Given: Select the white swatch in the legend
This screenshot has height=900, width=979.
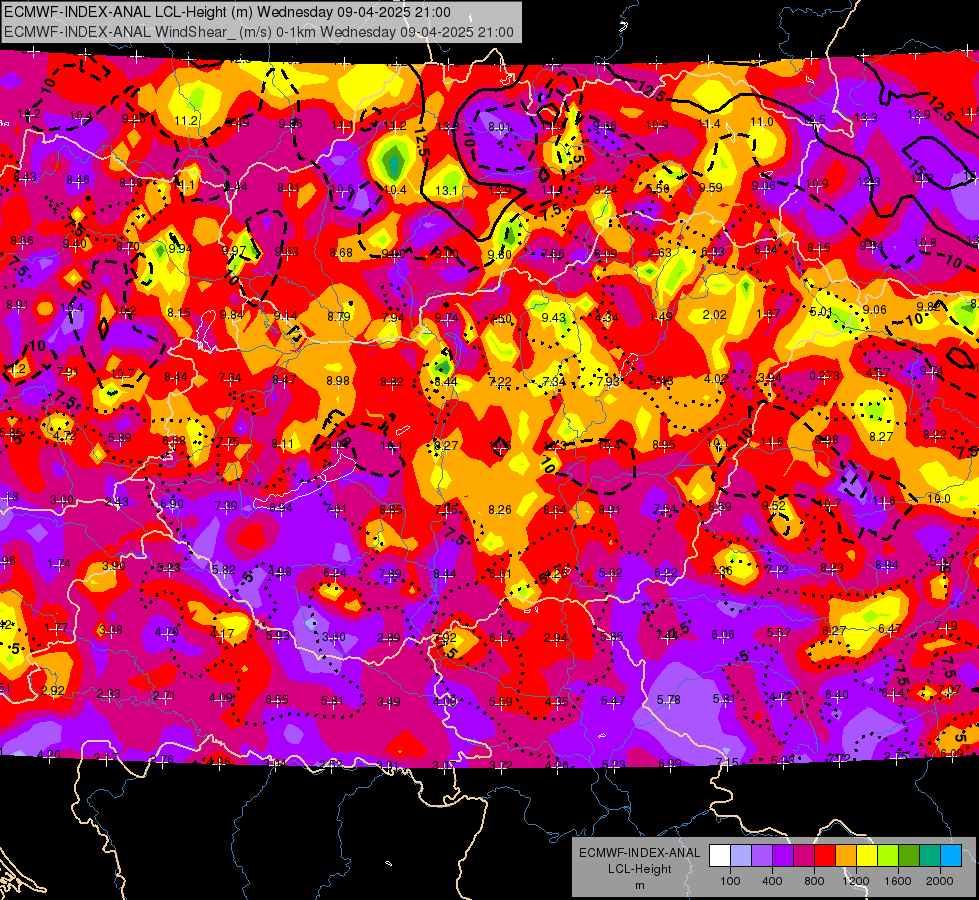Looking at the screenshot, I should click(719, 855).
